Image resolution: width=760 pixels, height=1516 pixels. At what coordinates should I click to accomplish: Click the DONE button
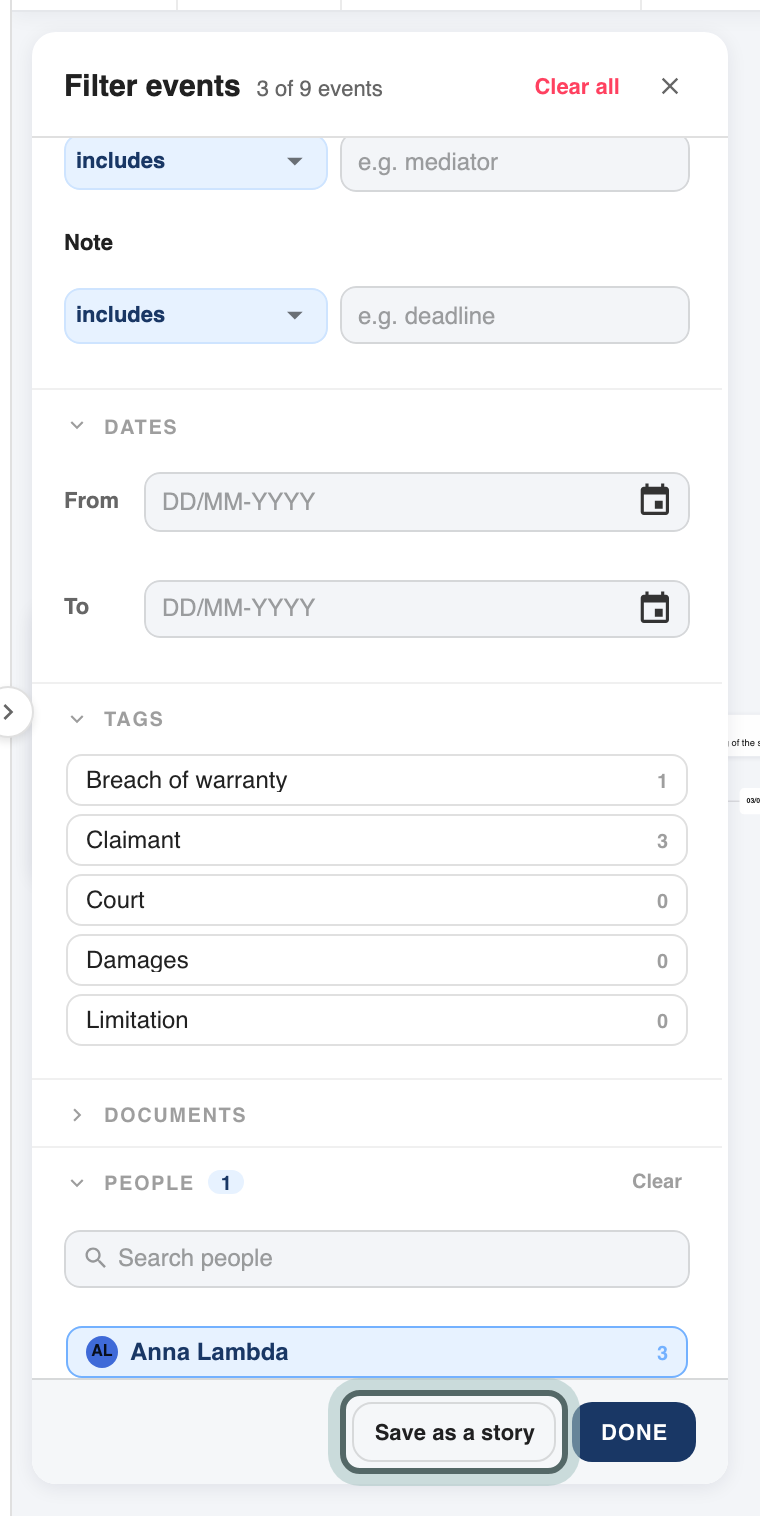click(634, 1432)
